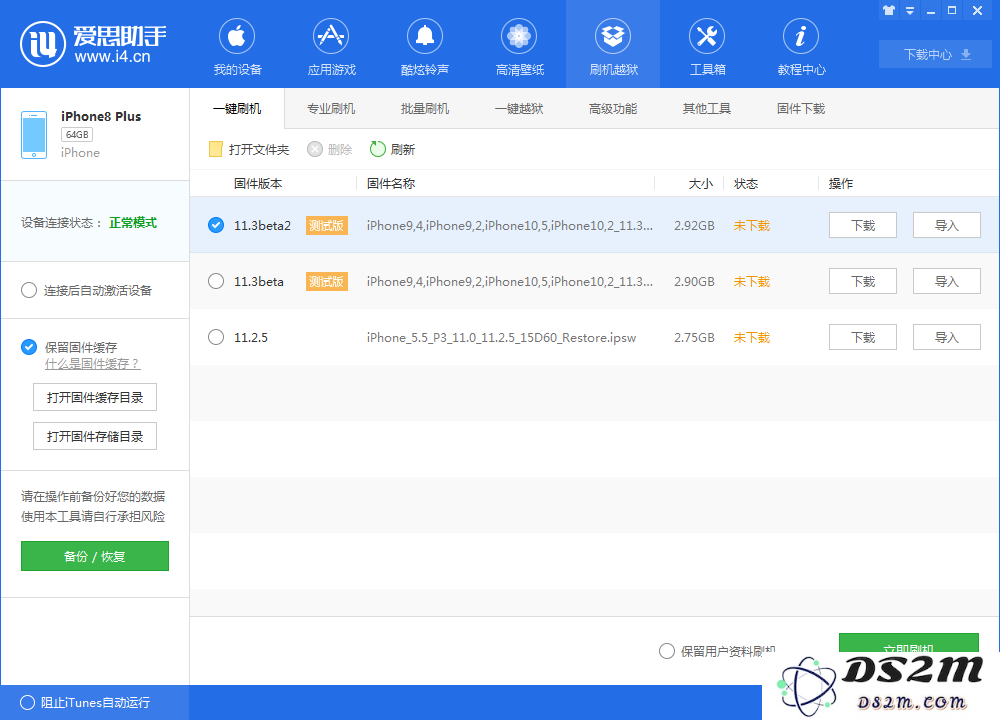Open 教程中心 info icon
The image size is (1000, 720).
pos(801,36)
